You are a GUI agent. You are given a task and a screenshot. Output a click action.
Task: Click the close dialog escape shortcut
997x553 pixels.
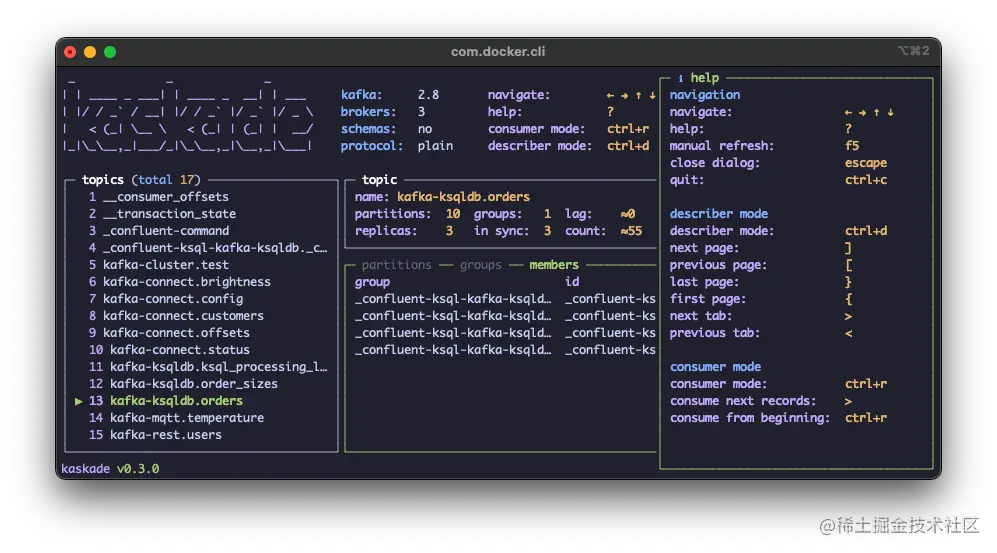[x=865, y=163]
